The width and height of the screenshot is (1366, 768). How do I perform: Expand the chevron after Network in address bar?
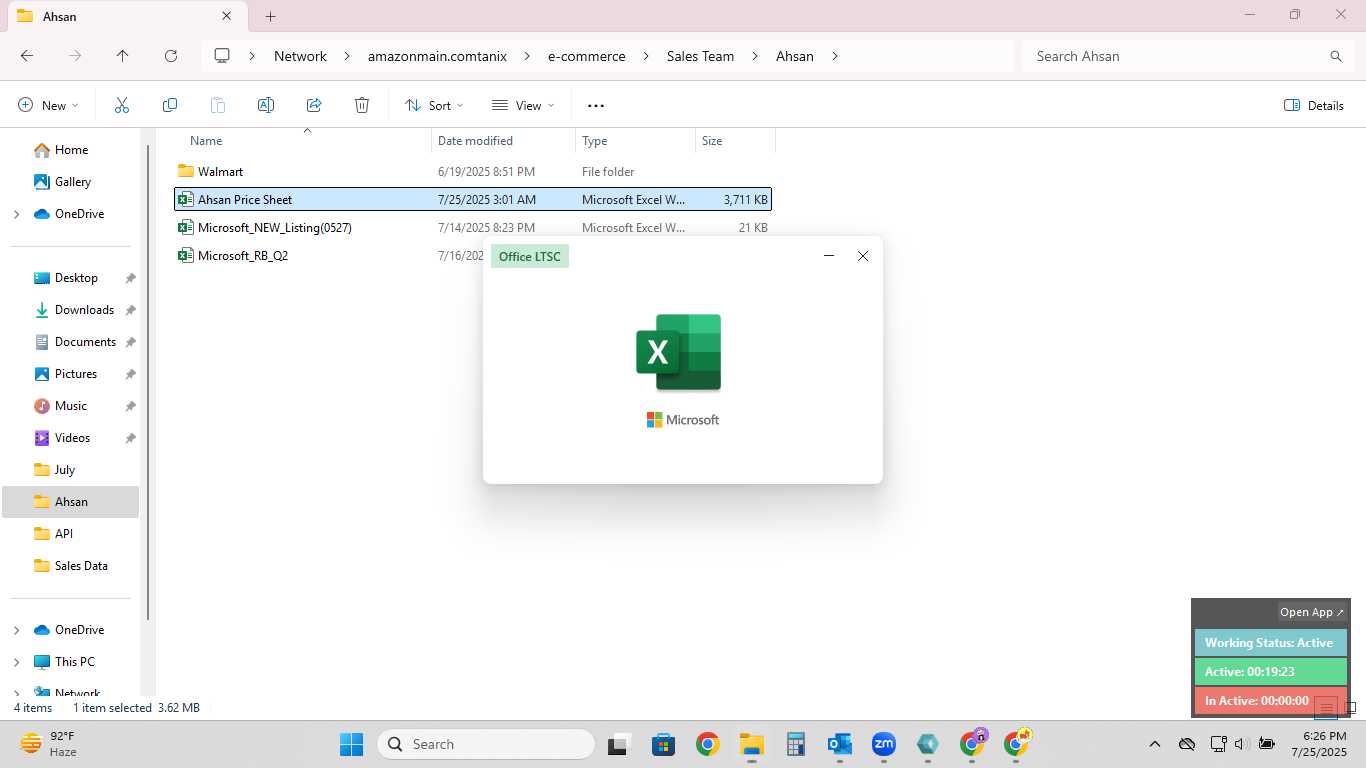pyautogui.click(x=347, y=56)
